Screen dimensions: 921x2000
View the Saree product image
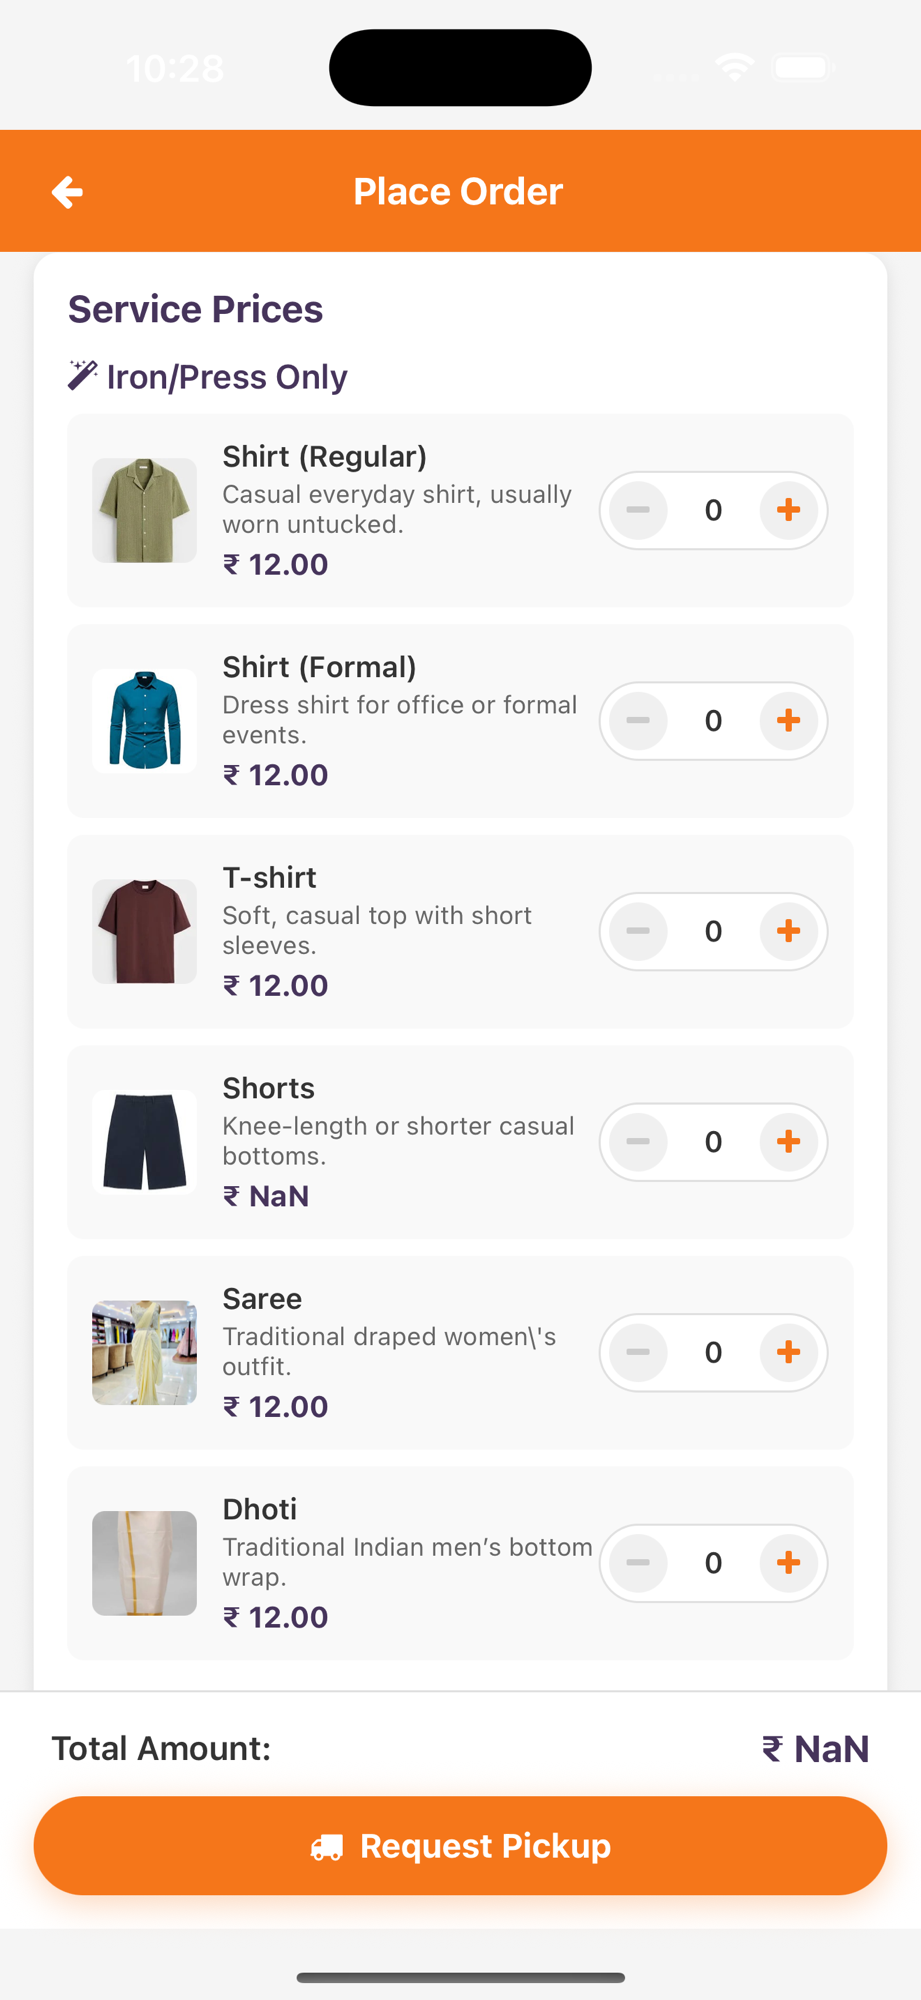pos(144,1352)
